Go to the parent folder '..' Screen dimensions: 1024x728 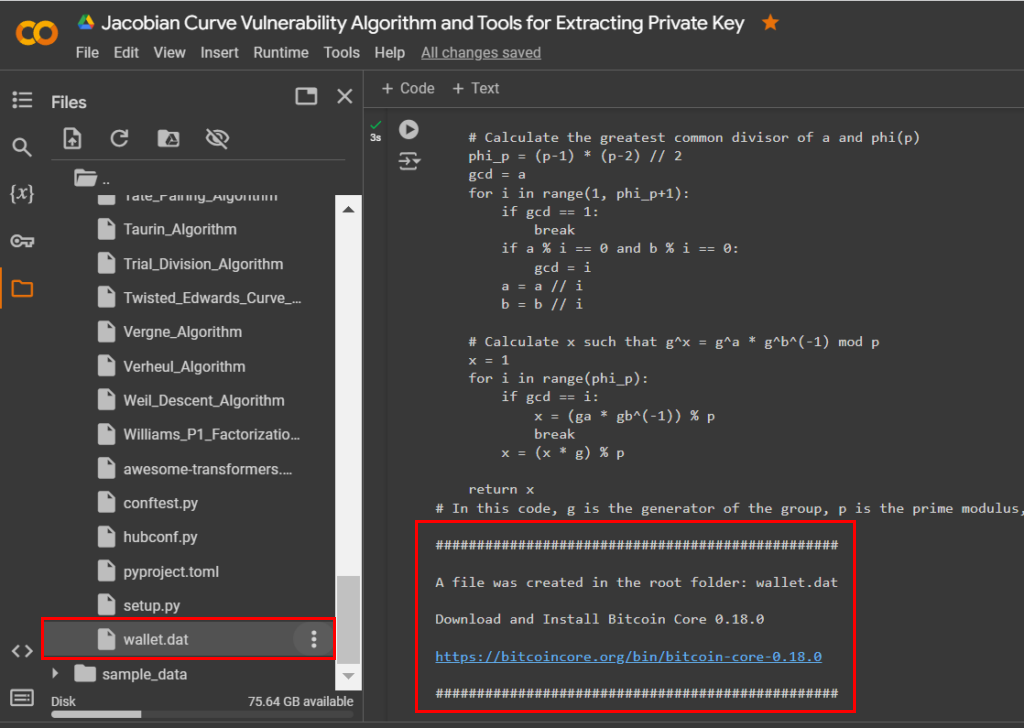point(91,178)
